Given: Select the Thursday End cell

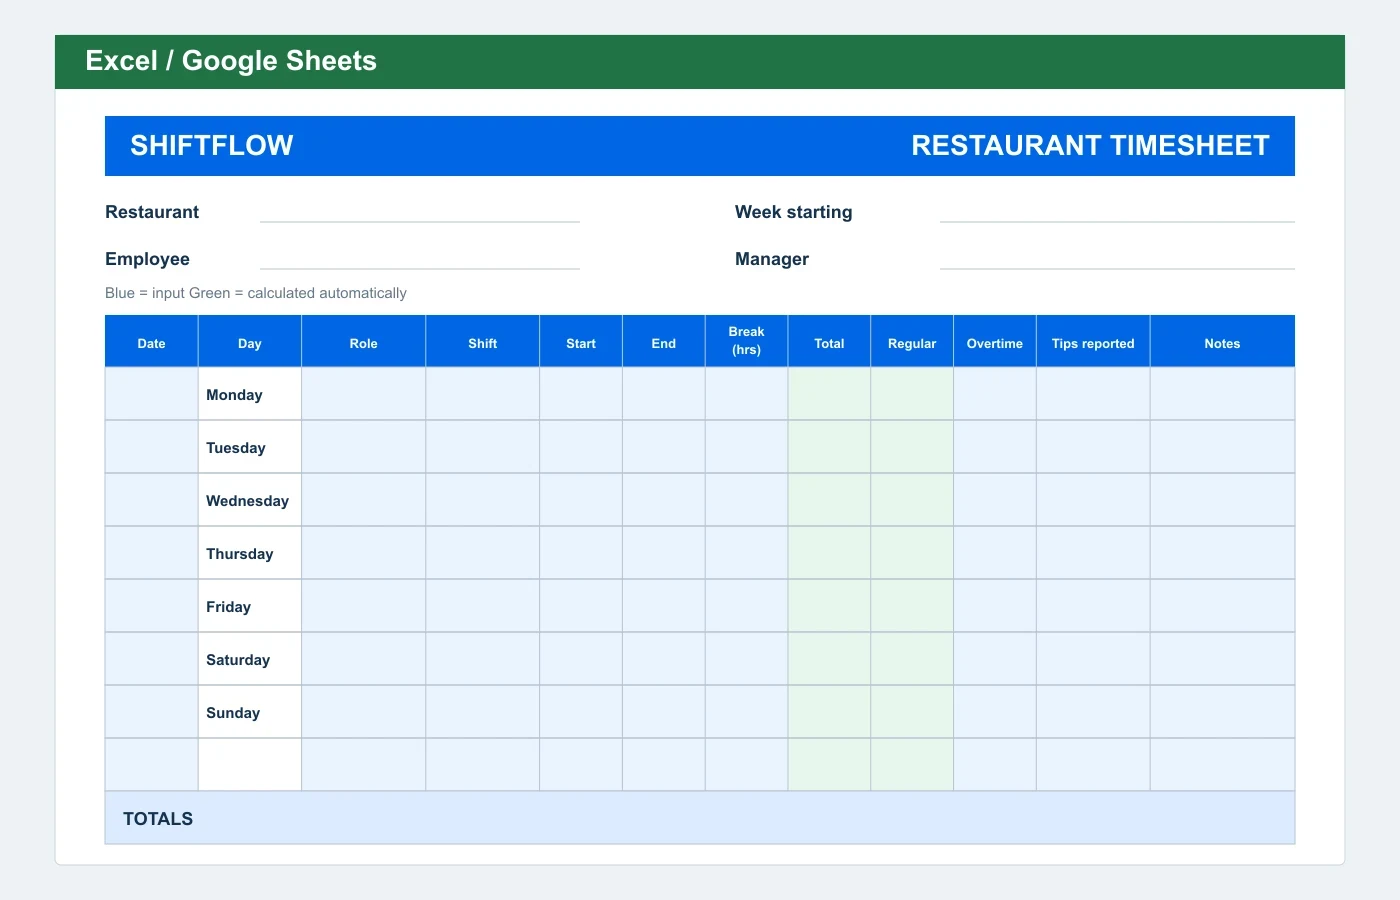Looking at the screenshot, I should pyautogui.click(x=664, y=553).
